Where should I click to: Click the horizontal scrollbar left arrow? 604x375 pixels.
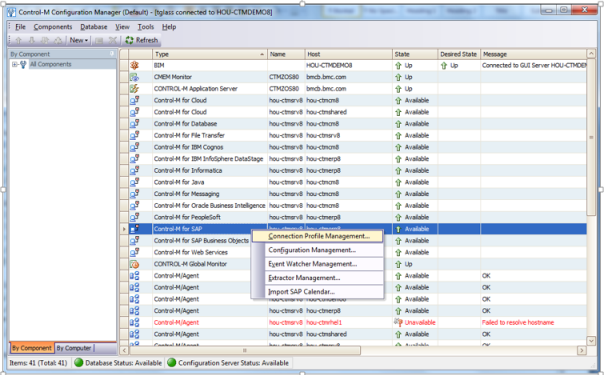point(124,350)
